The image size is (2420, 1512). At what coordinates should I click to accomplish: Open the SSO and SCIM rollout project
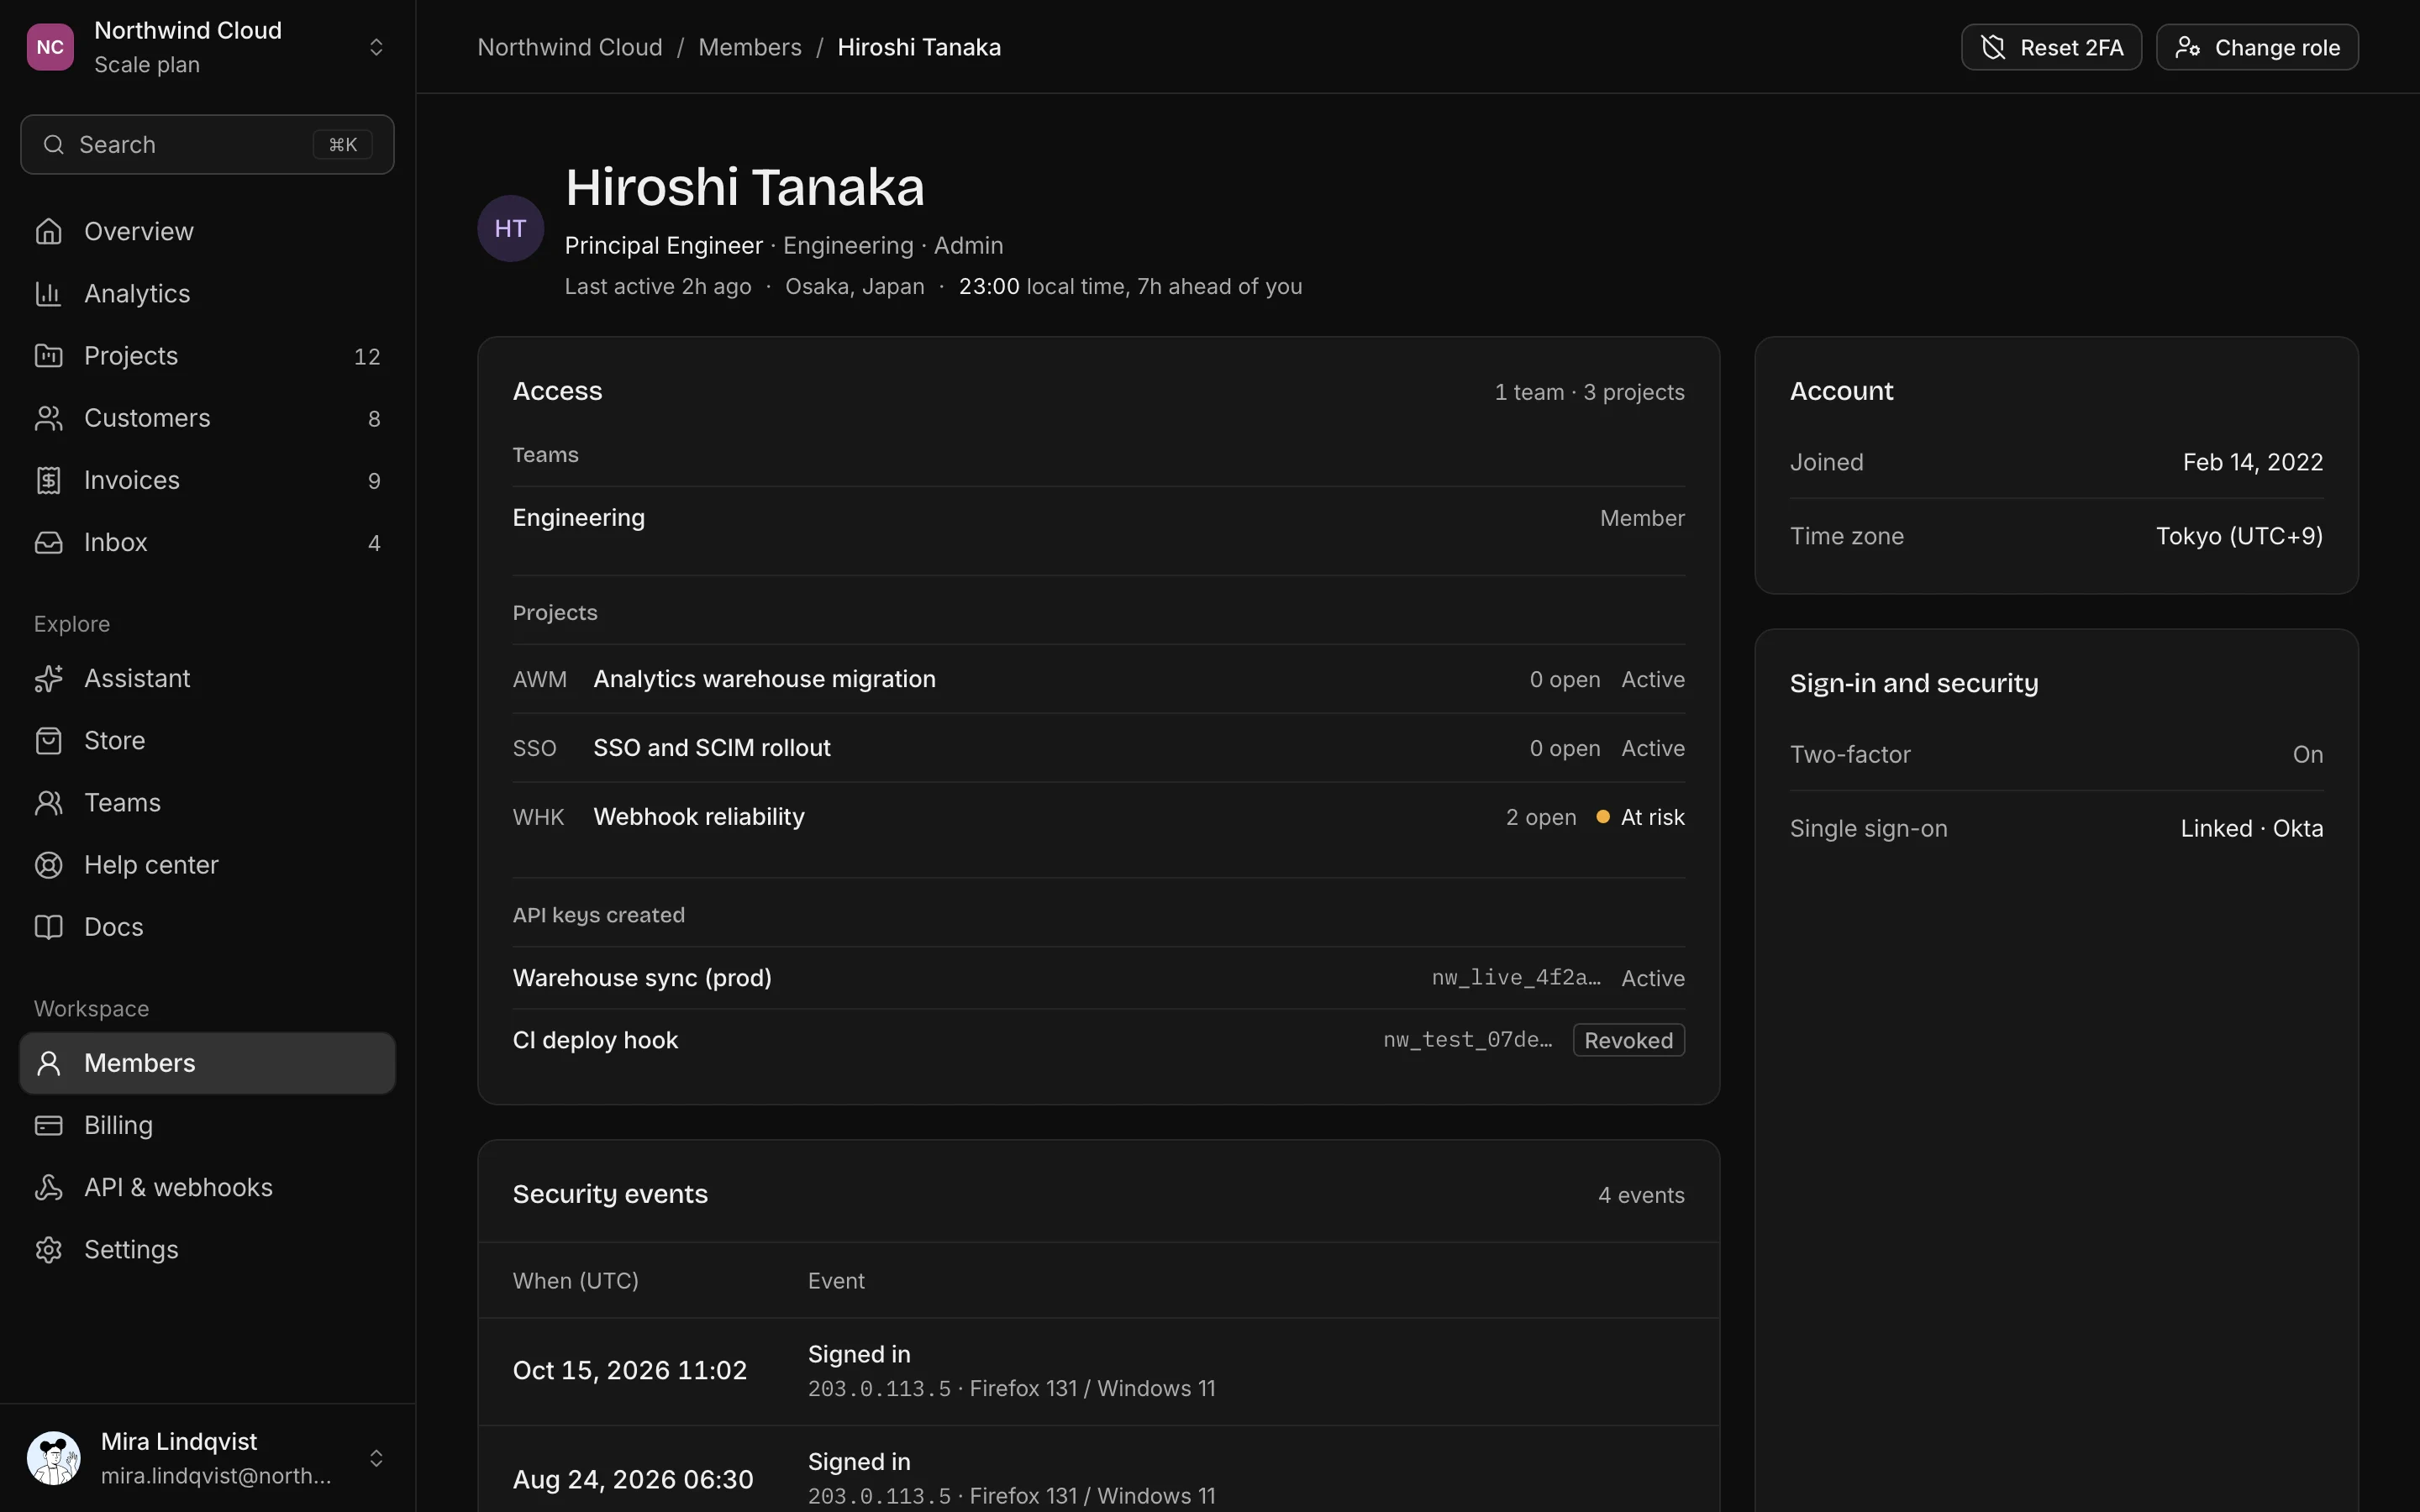tap(1098, 748)
